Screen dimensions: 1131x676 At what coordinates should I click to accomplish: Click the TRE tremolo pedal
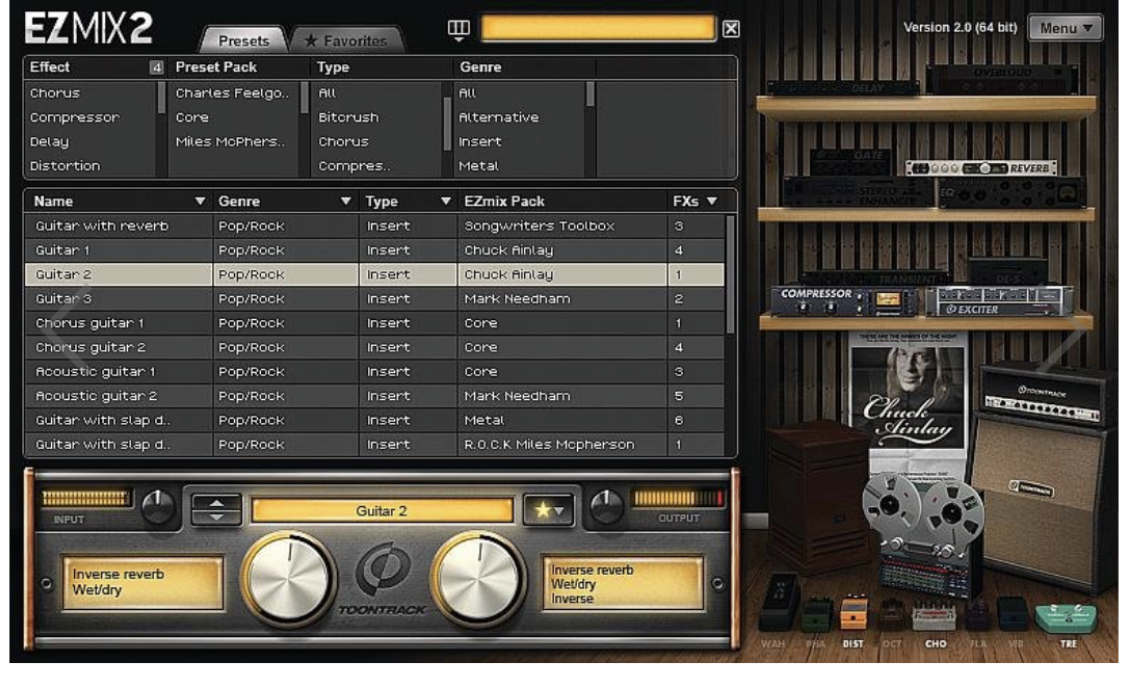click(x=1066, y=619)
